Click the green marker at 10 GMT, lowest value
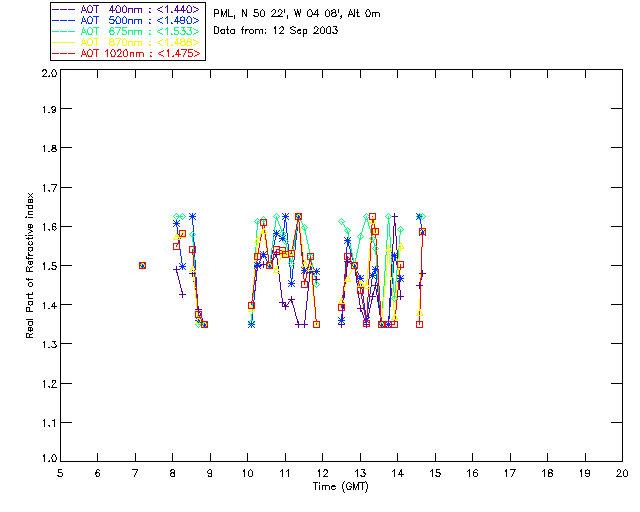 pos(251,324)
